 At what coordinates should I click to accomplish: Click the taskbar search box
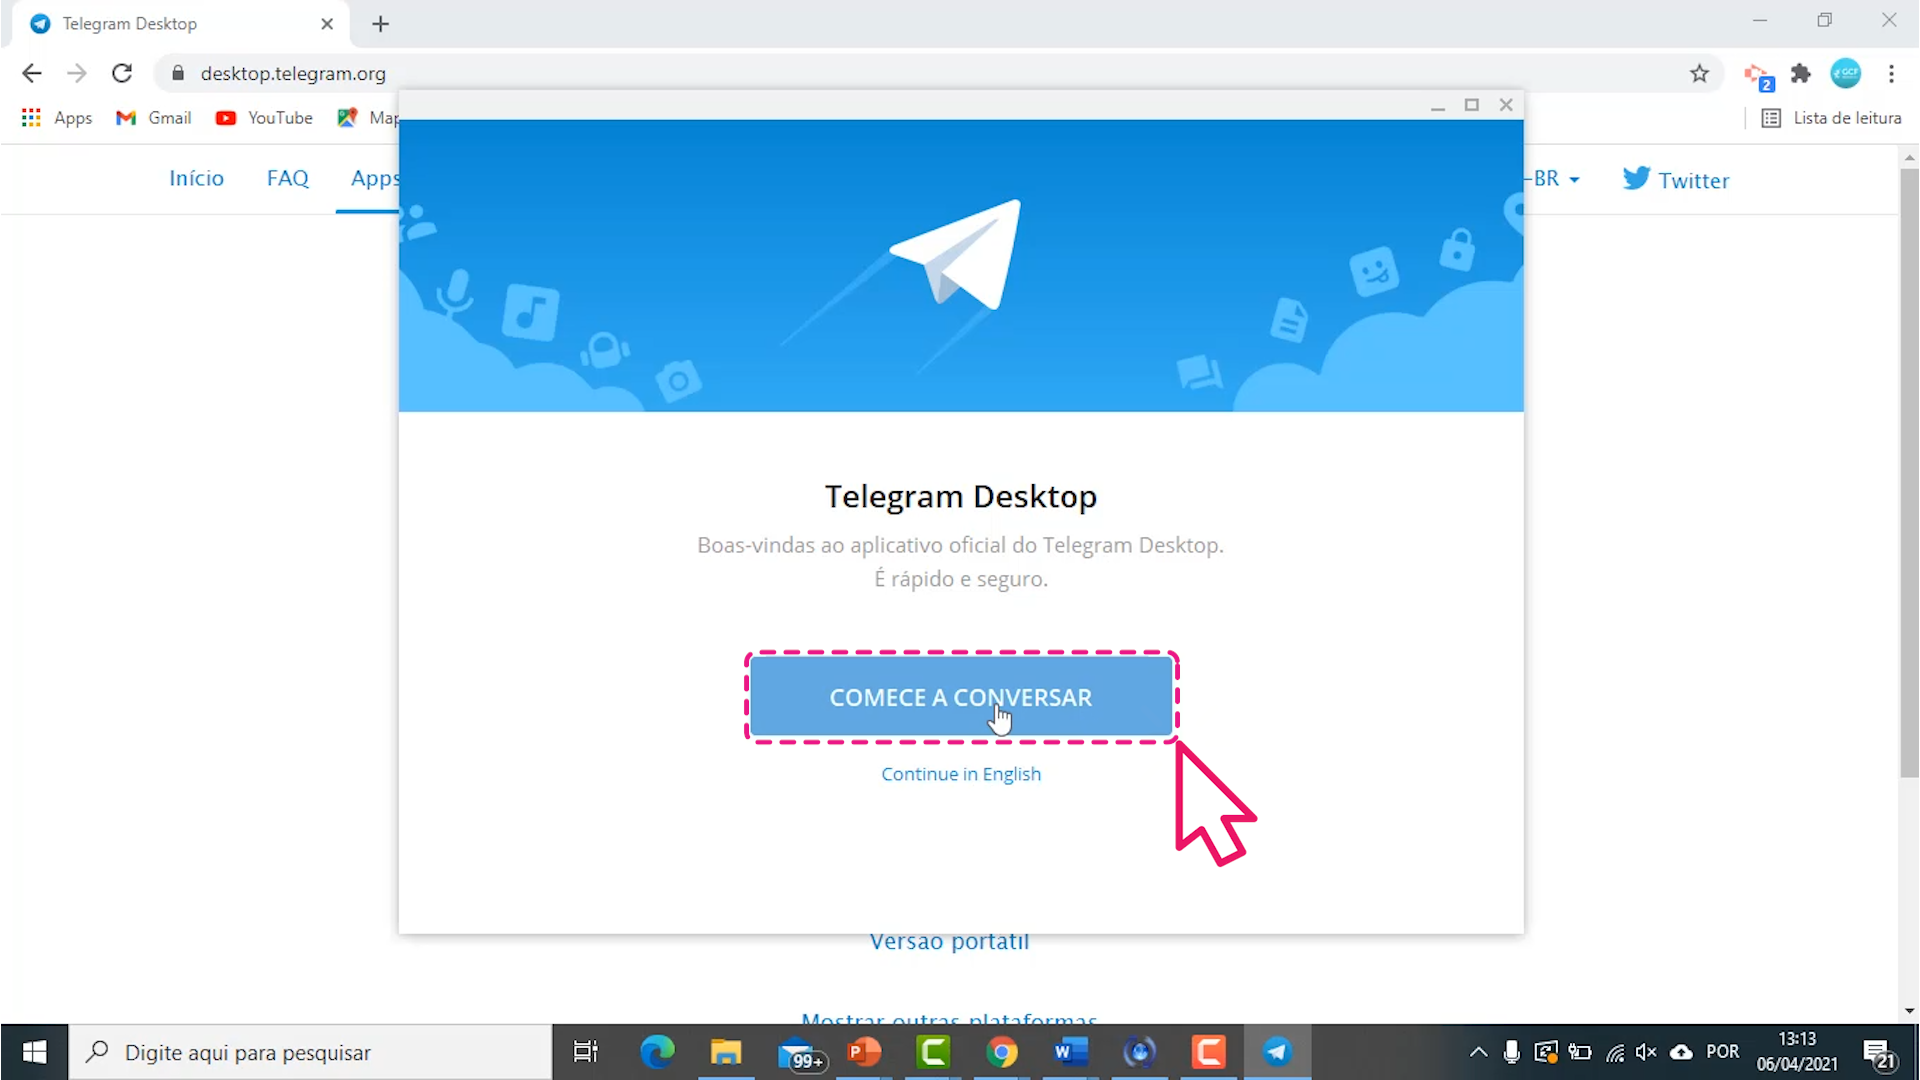(x=310, y=1052)
